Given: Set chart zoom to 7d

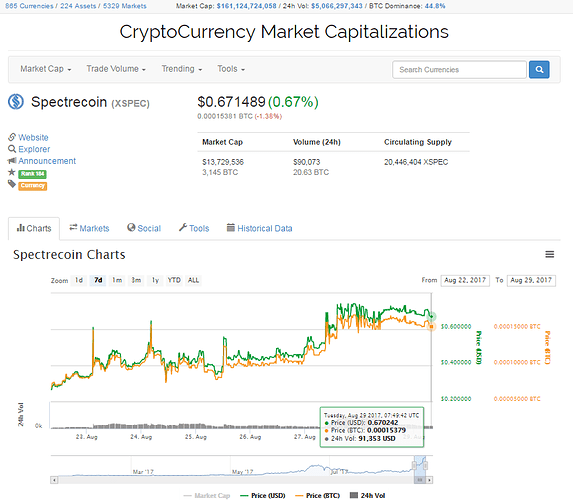Looking at the screenshot, I should [98, 280].
